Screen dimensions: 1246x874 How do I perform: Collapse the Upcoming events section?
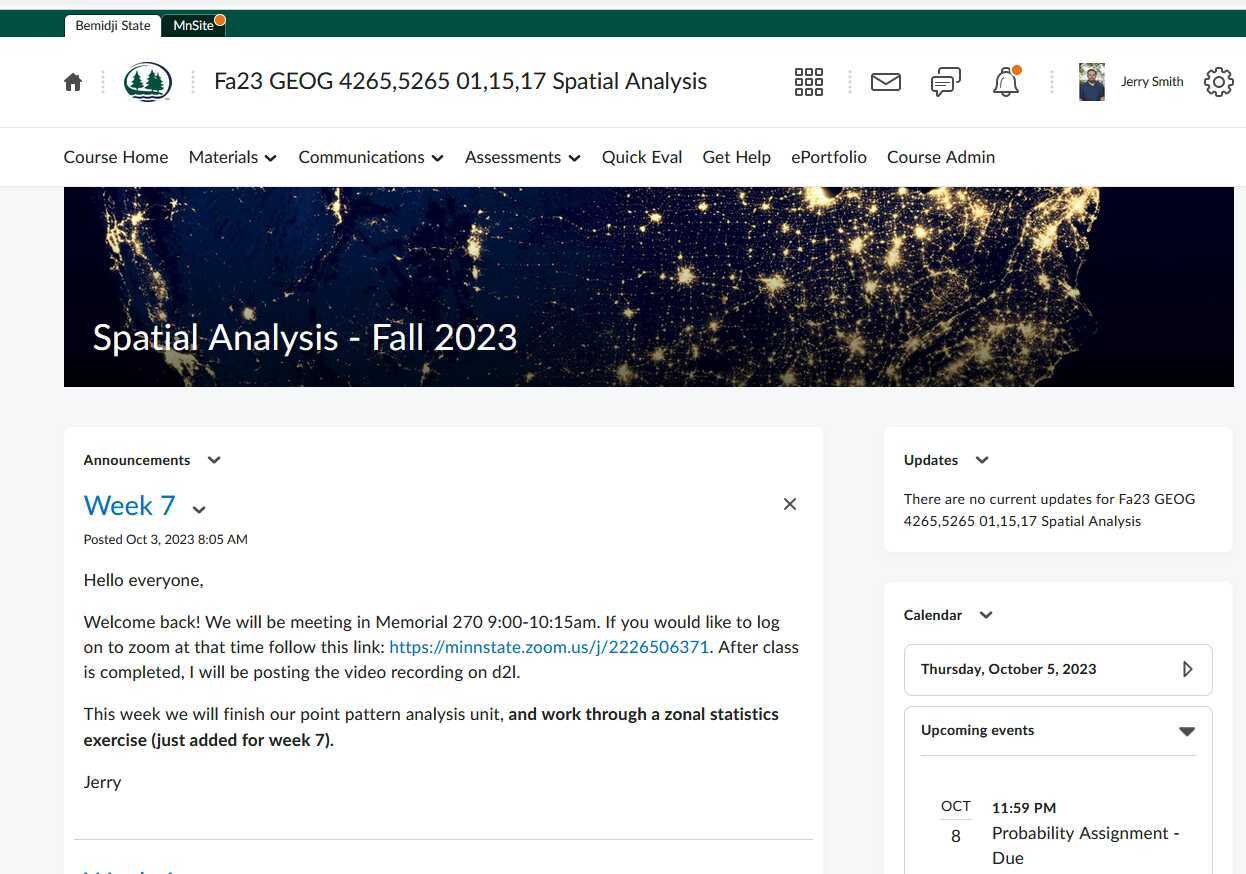[1187, 731]
